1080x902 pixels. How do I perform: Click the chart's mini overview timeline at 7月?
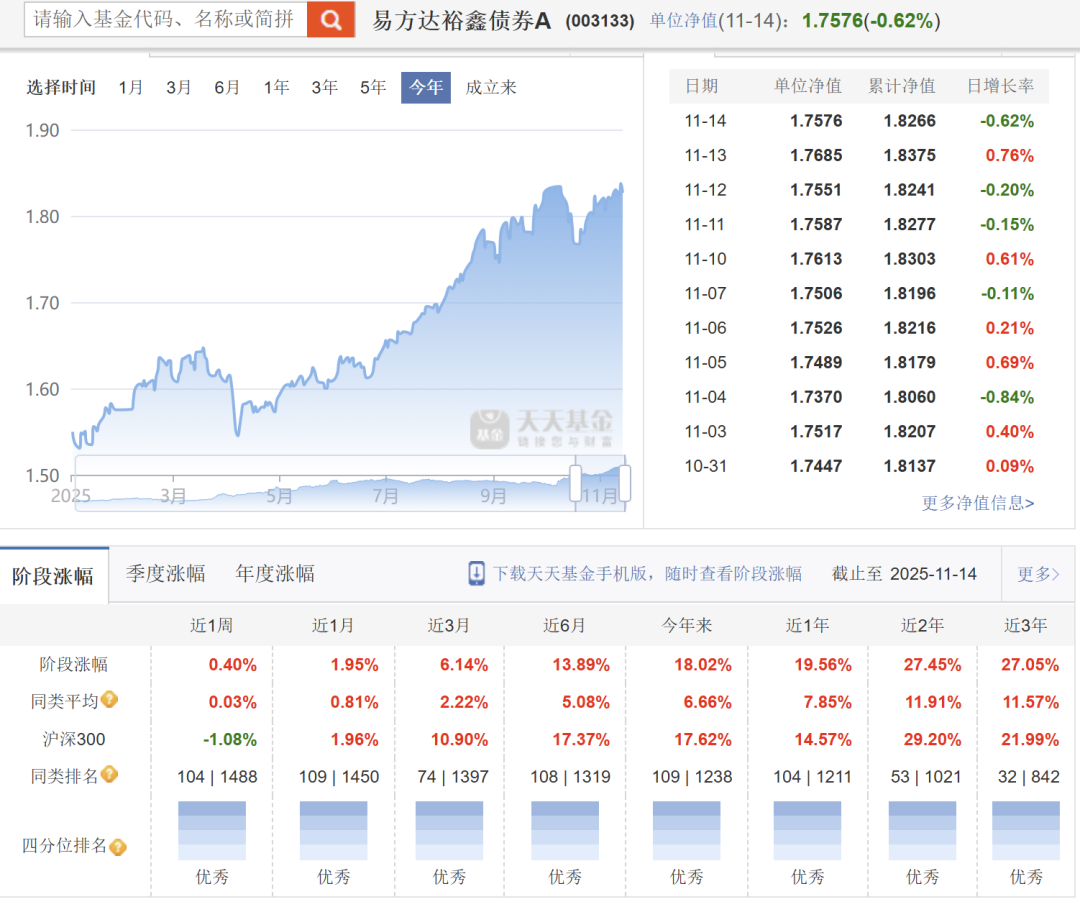pyautogui.click(x=386, y=494)
